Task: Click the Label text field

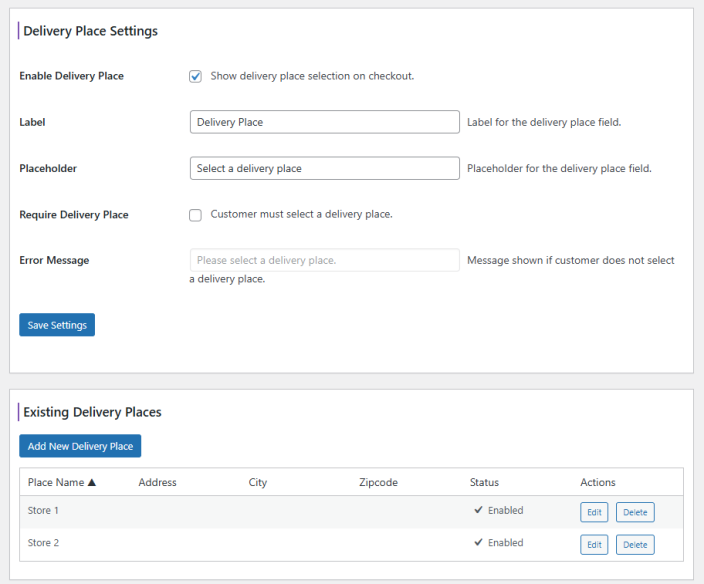Action: pyautogui.click(x=324, y=122)
